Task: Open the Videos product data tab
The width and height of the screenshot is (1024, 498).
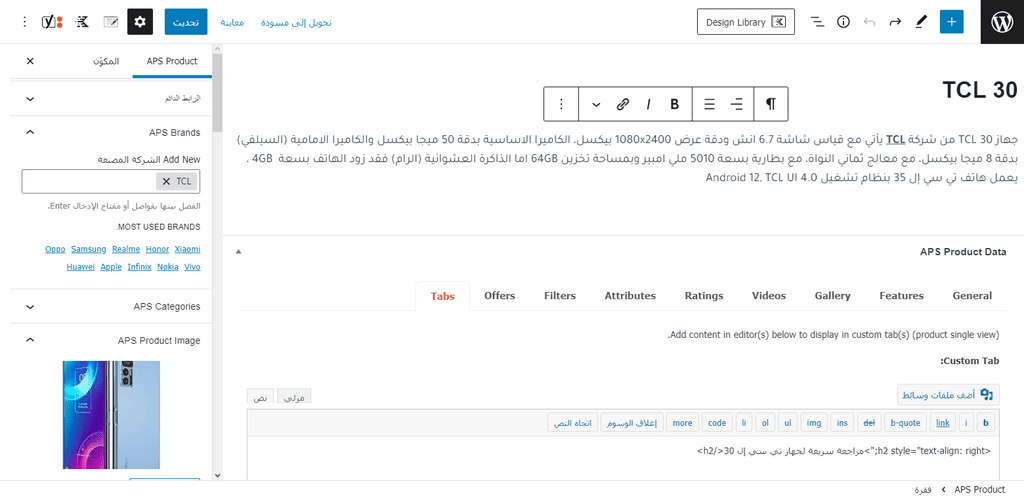Action: point(769,296)
